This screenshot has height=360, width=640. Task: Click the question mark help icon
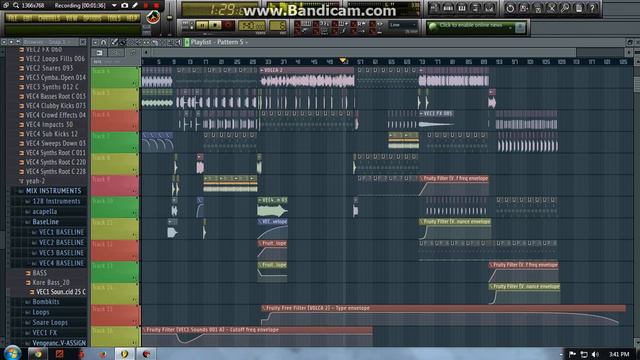(x=592, y=8)
